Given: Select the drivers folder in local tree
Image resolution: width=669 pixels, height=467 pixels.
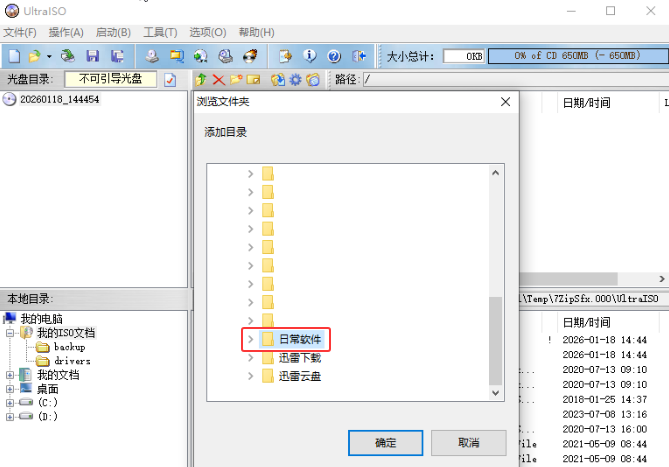Looking at the screenshot, I should pos(71,360).
